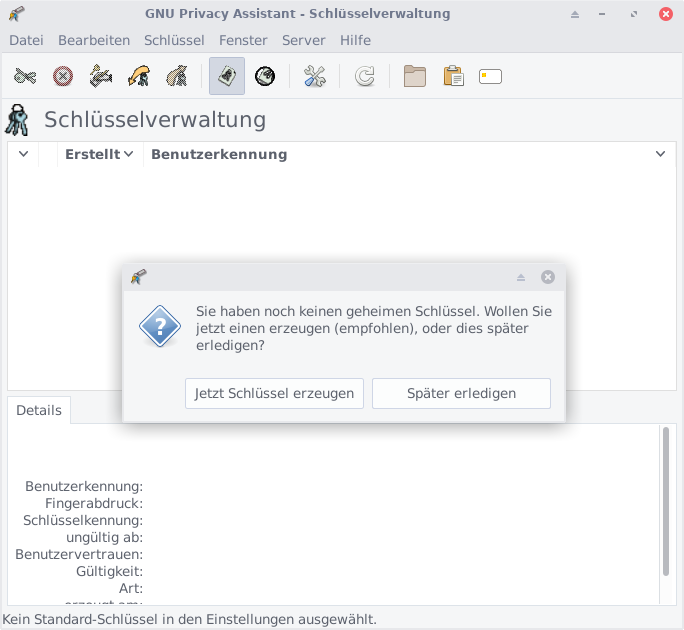Expand the chevron at right of Benutzerkennung header
Screen dimensions: 684x630
(x=660, y=154)
